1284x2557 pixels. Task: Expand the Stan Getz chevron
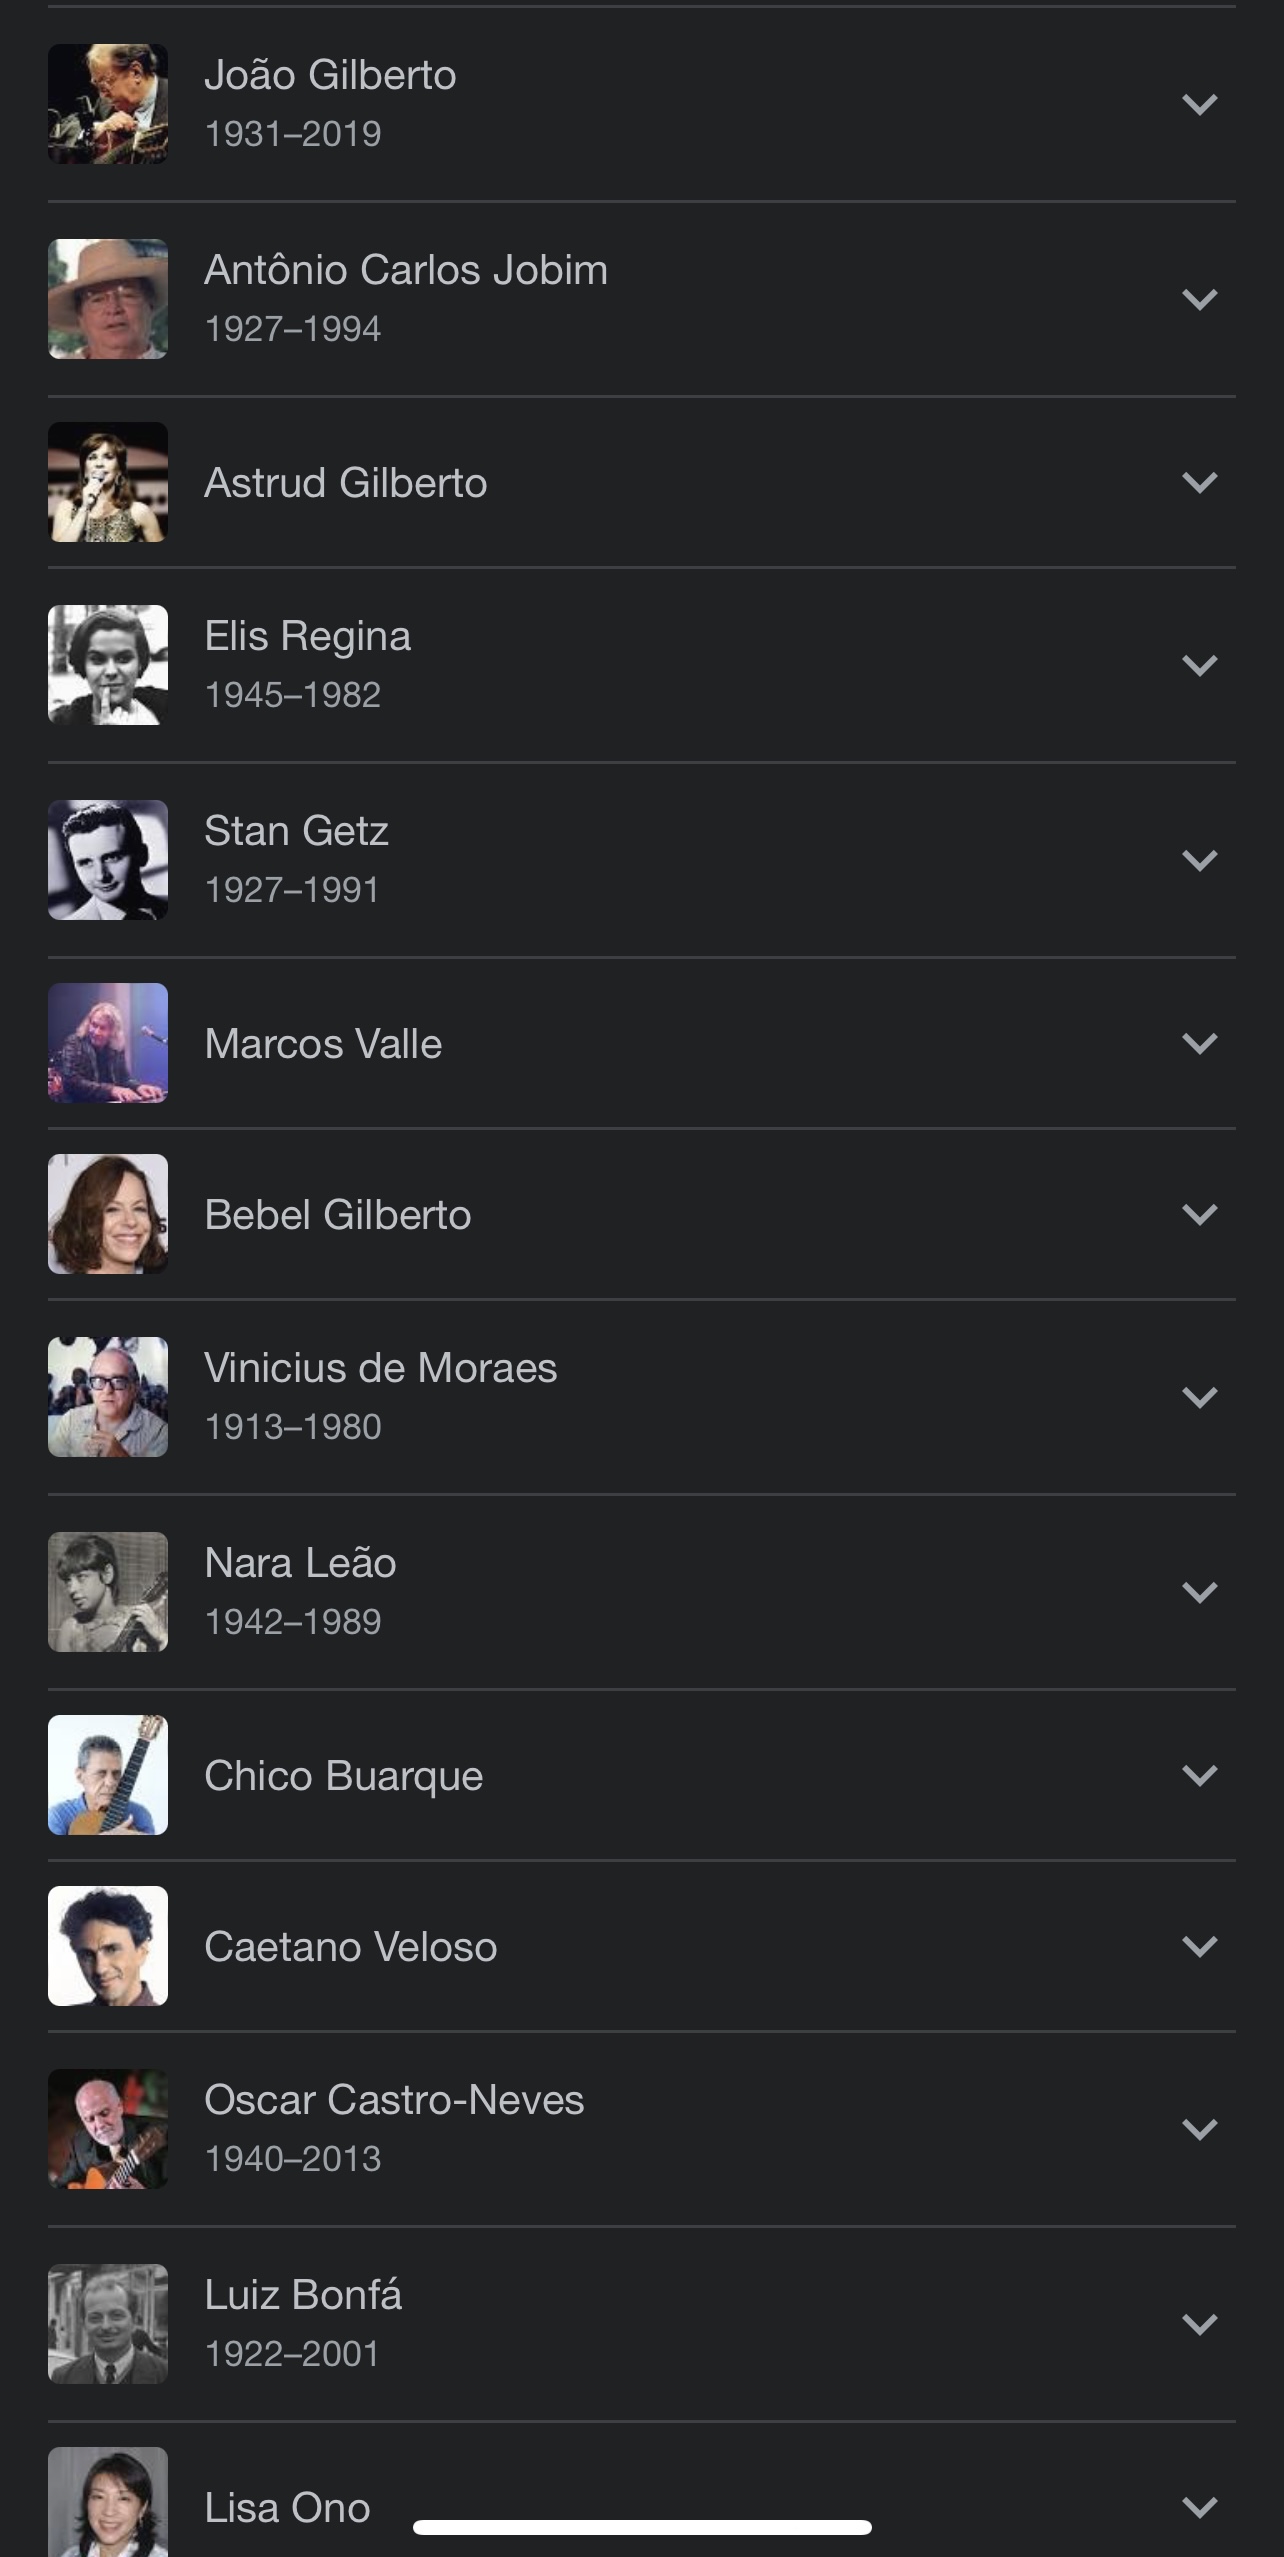click(x=1199, y=860)
